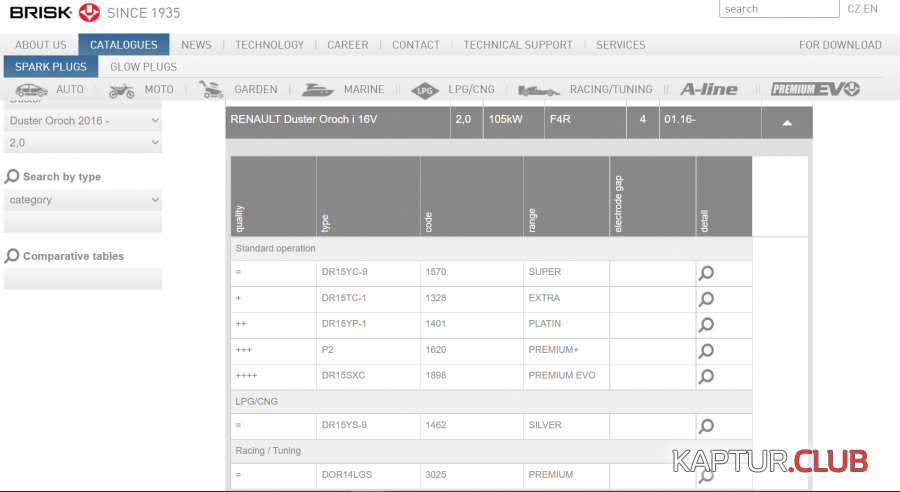
Task: Click the type column header
Action: [x=368, y=196]
